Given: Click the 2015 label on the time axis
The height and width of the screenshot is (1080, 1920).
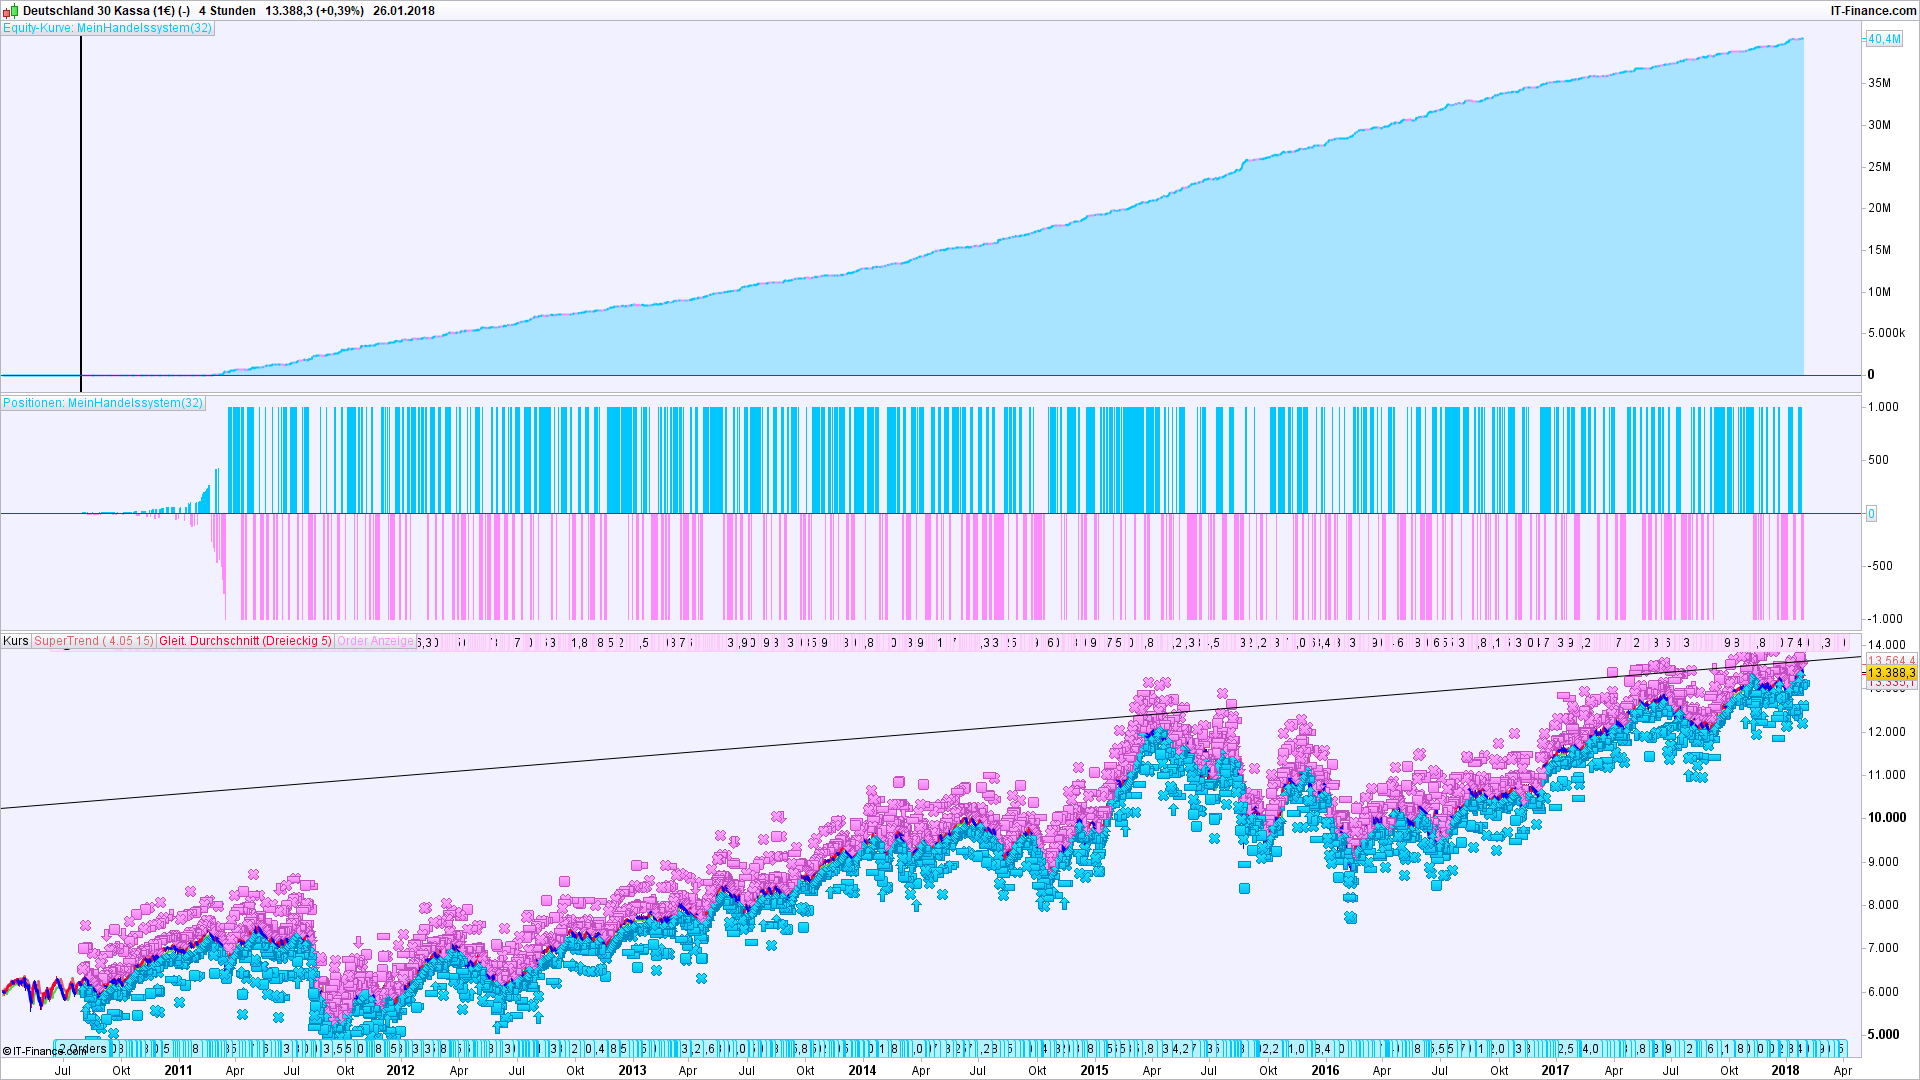Looking at the screenshot, I should [1094, 1070].
